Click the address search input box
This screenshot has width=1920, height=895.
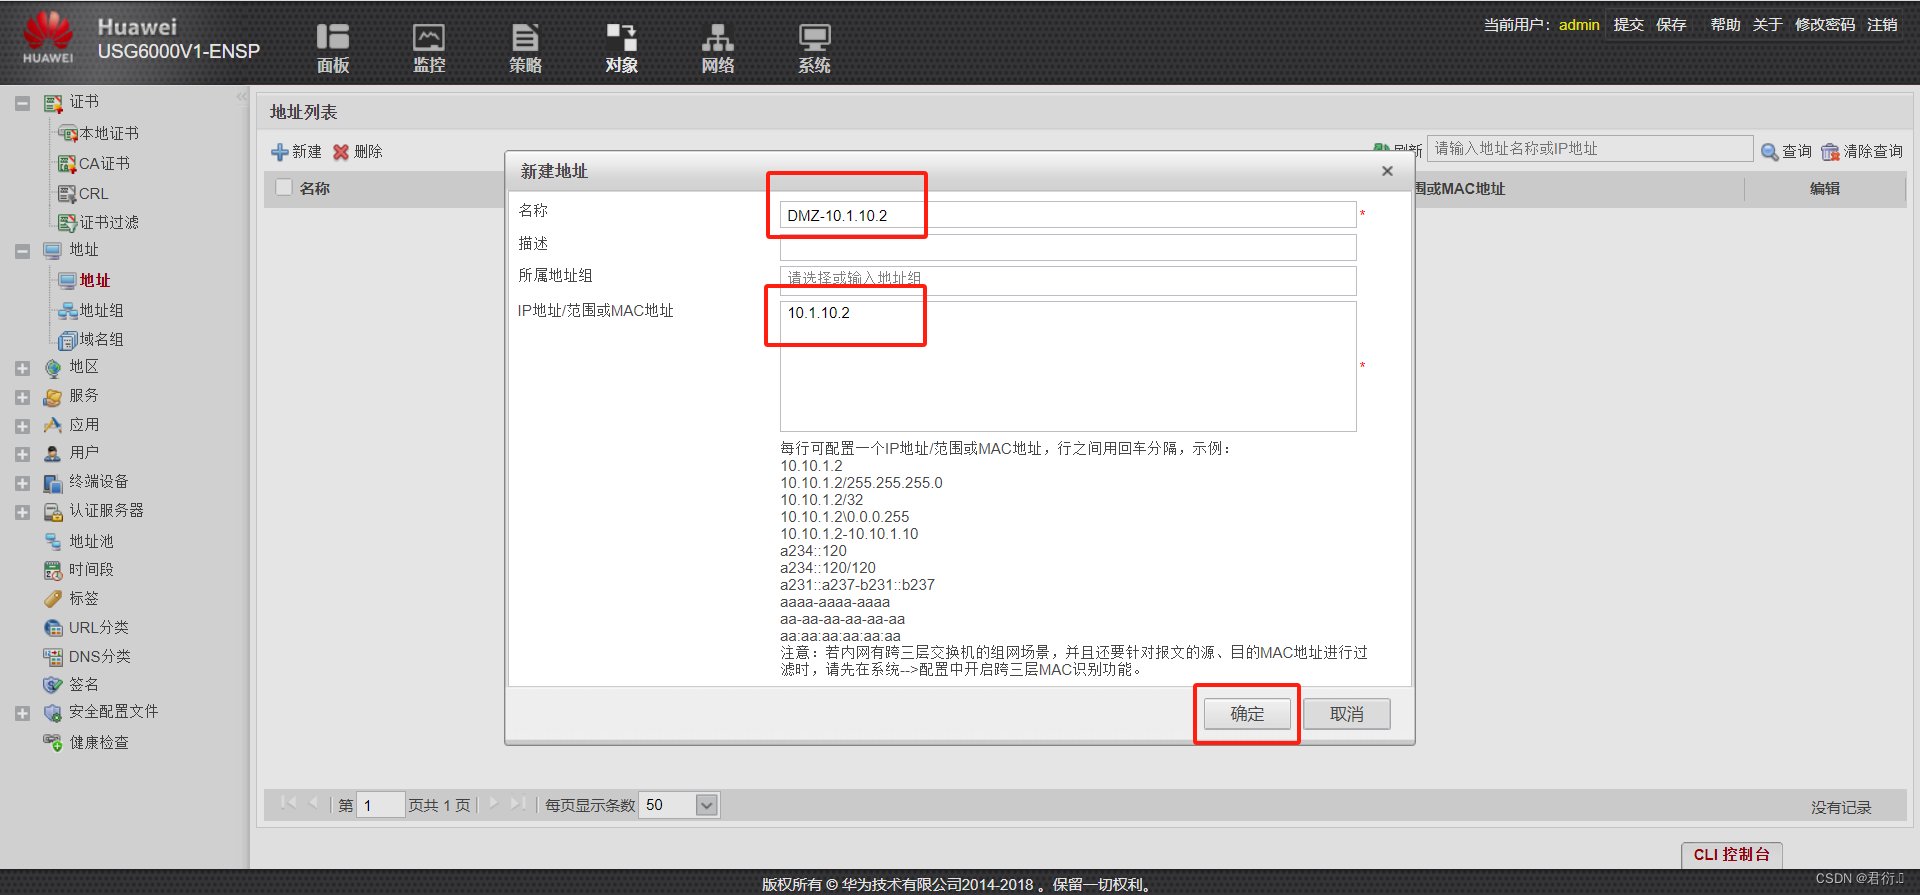pos(1590,149)
